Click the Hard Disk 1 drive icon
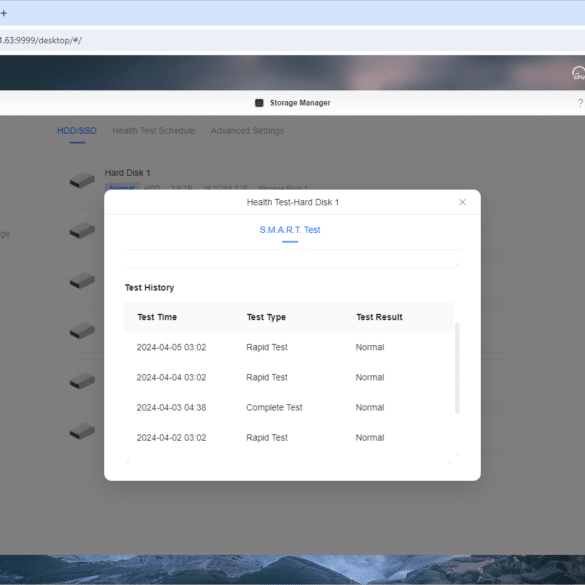 (x=82, y=180)
